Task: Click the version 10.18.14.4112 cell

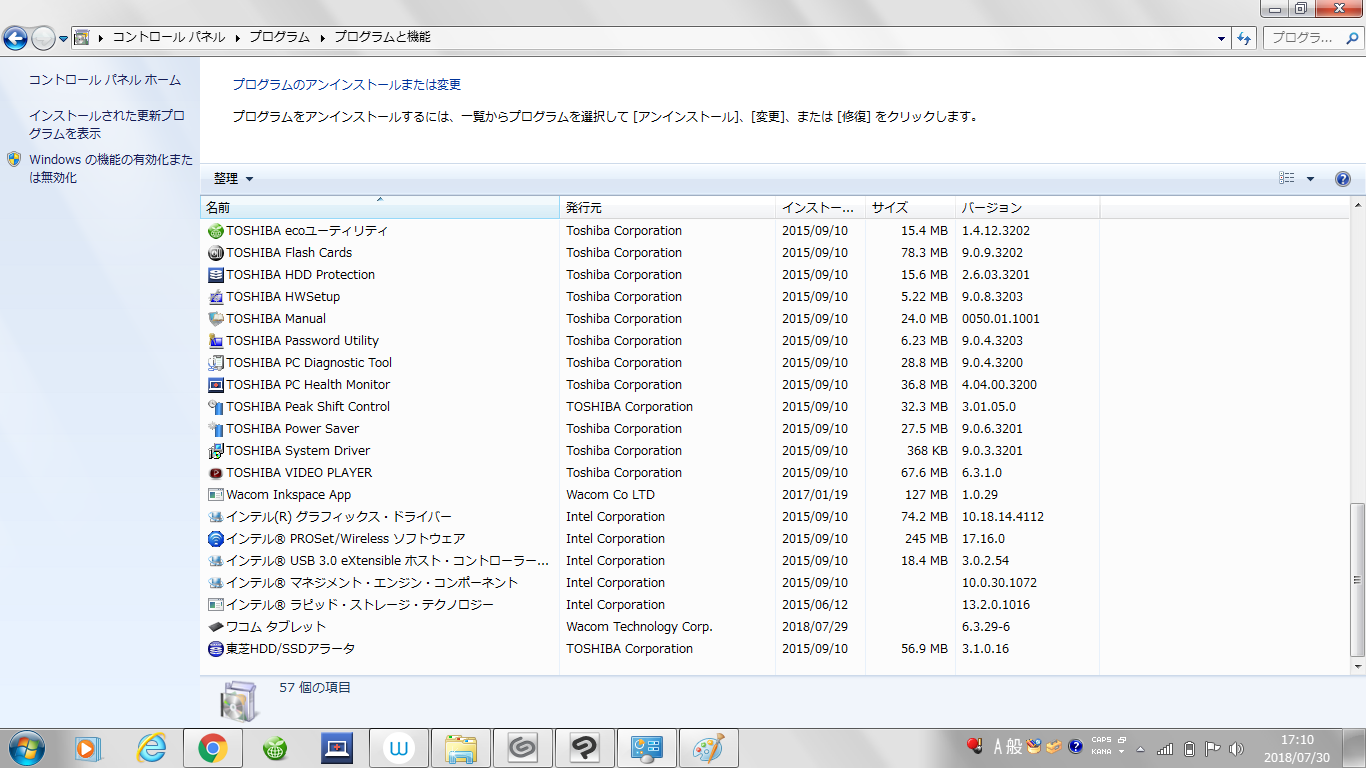Action: click(x=1002, y=517)
